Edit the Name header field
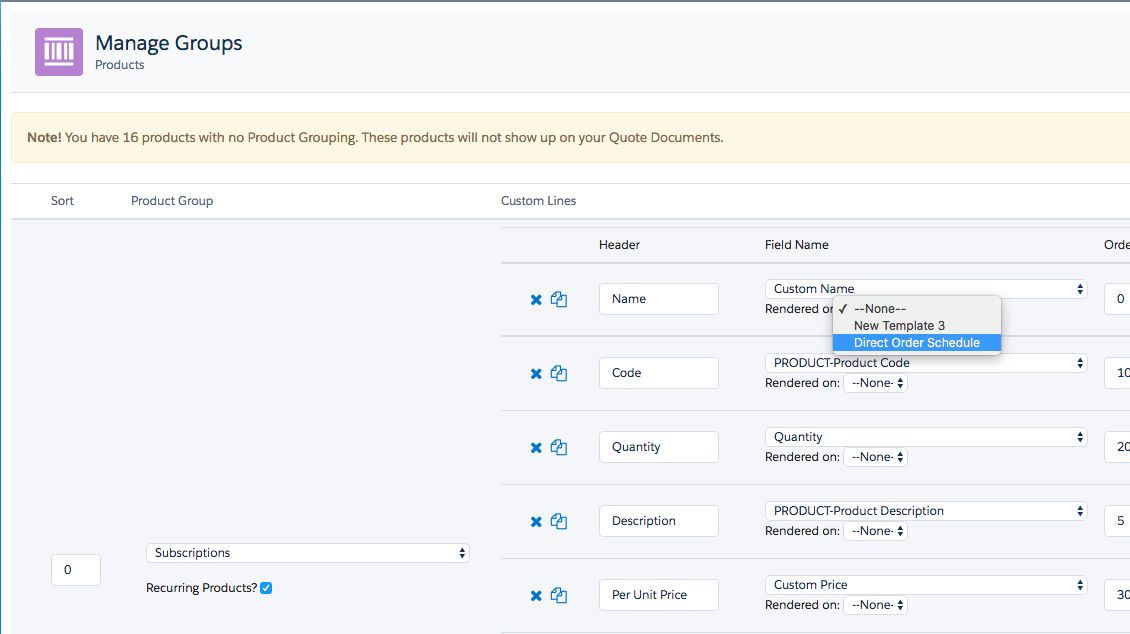The height and width of the screenshot is (634, 1130). click(x=659, y=299)
